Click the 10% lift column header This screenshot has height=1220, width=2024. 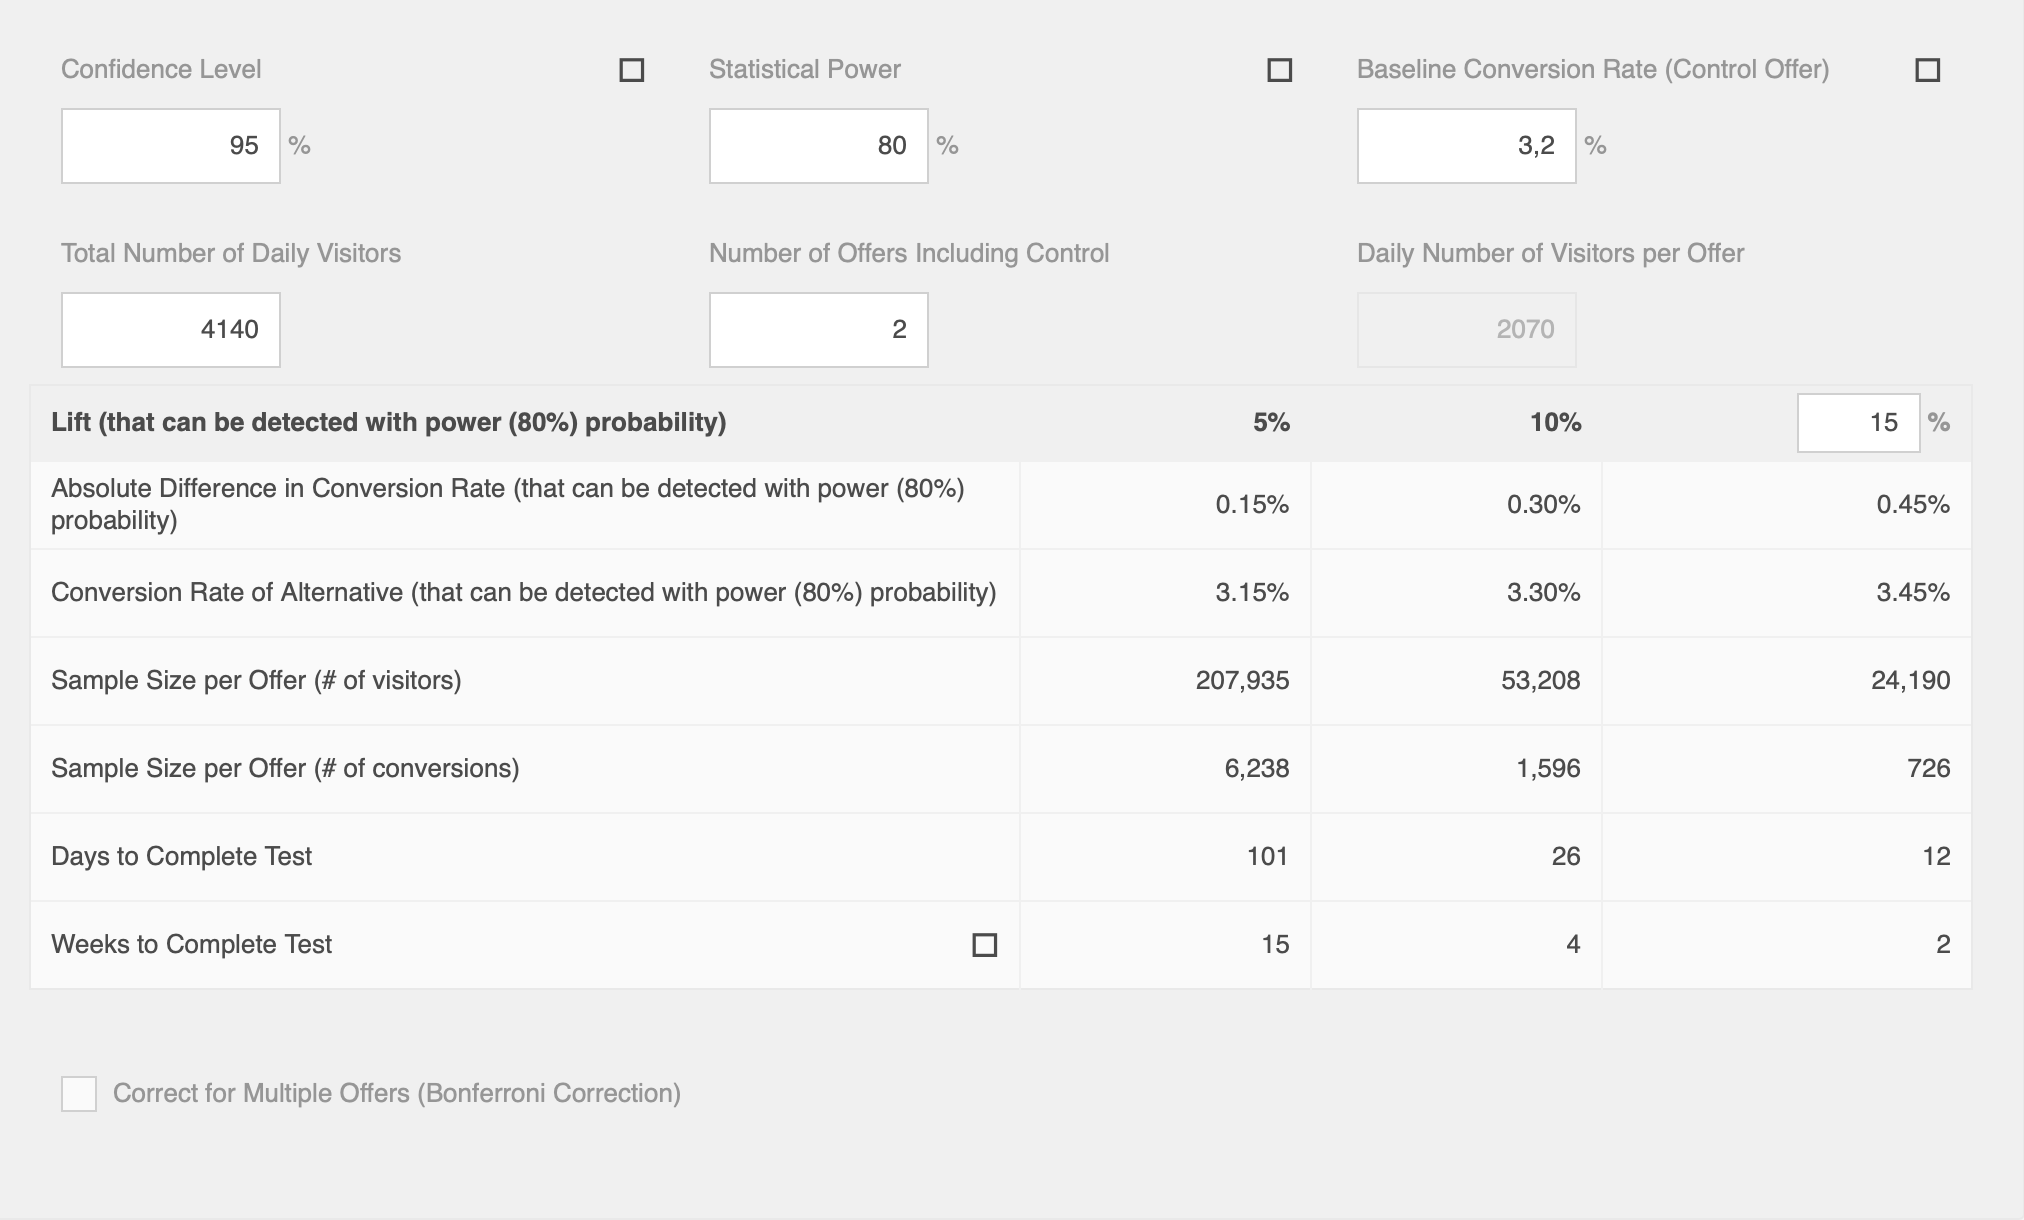point(1556,423)
